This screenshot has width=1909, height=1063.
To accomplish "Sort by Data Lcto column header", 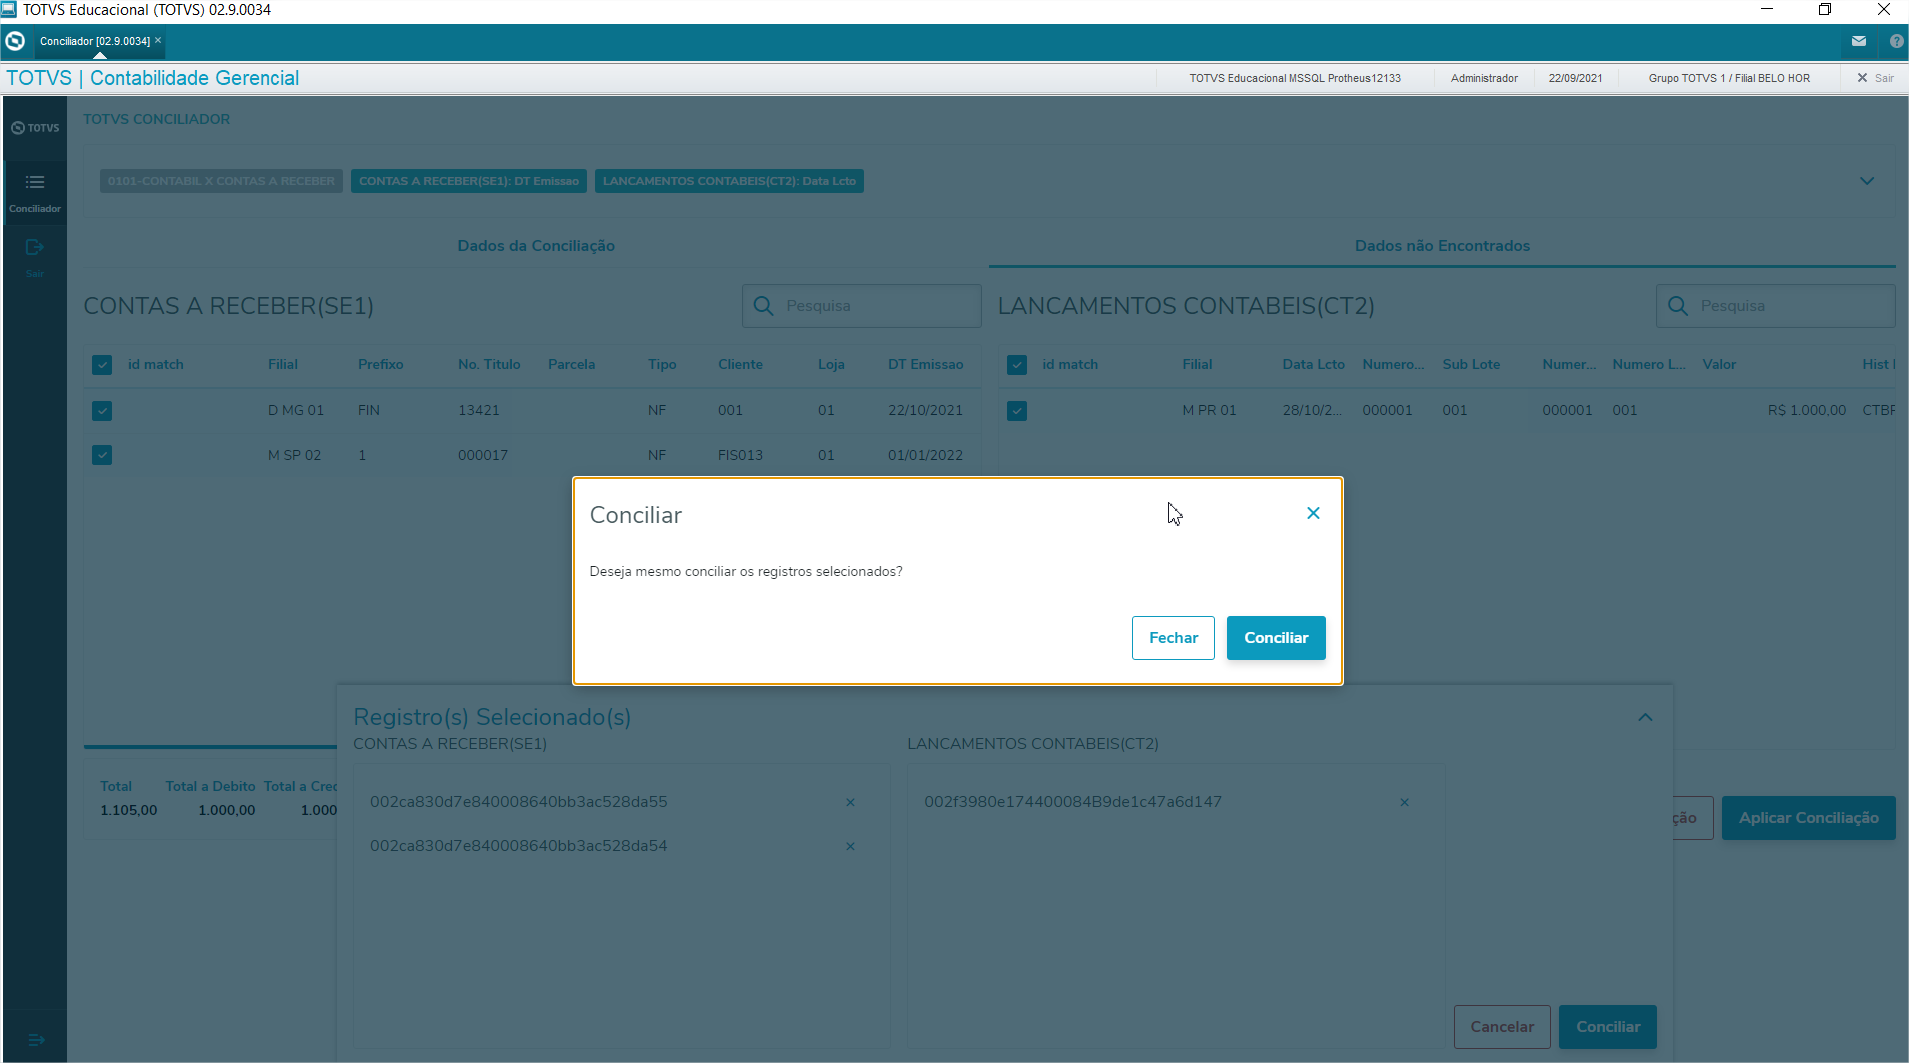I will 1314,365.
